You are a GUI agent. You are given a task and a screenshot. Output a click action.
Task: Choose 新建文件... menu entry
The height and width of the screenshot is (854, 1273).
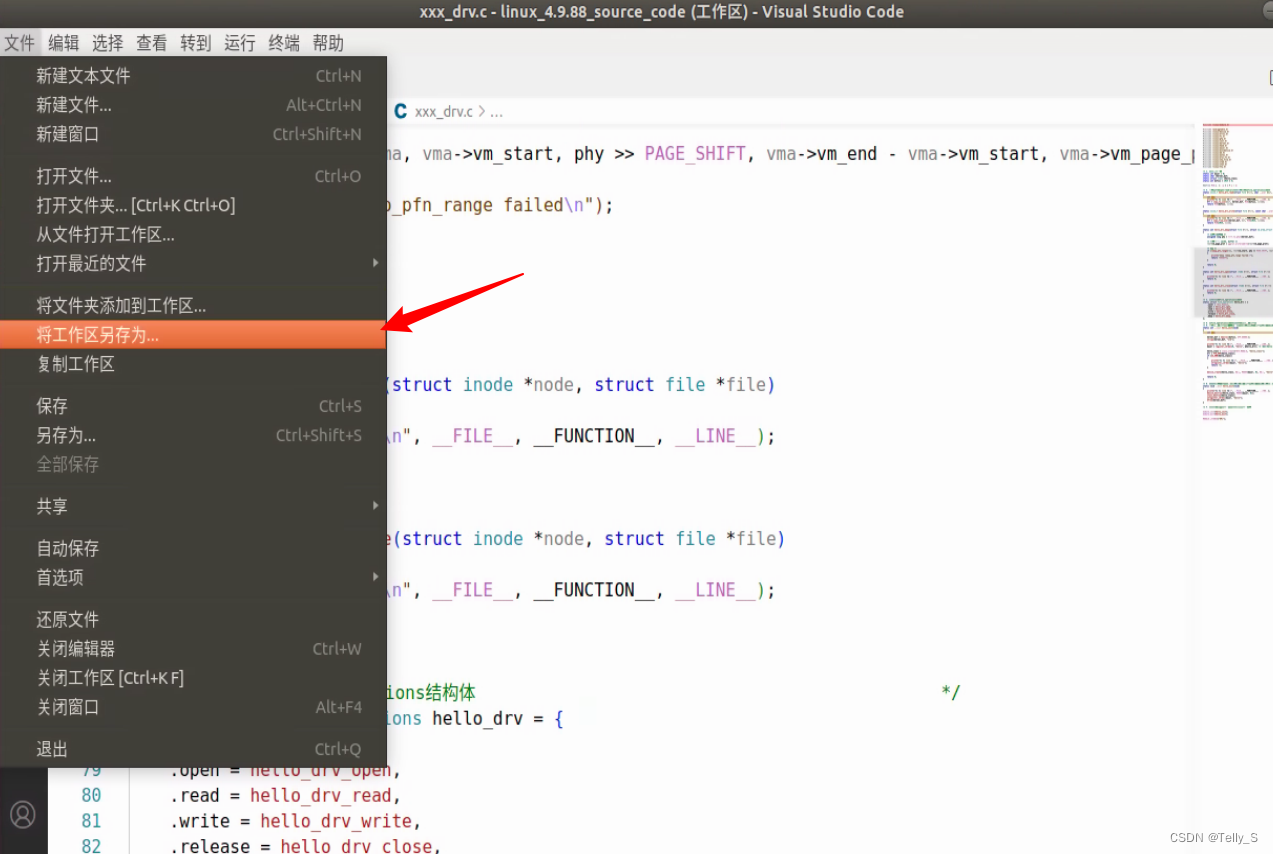click(193, 105)
